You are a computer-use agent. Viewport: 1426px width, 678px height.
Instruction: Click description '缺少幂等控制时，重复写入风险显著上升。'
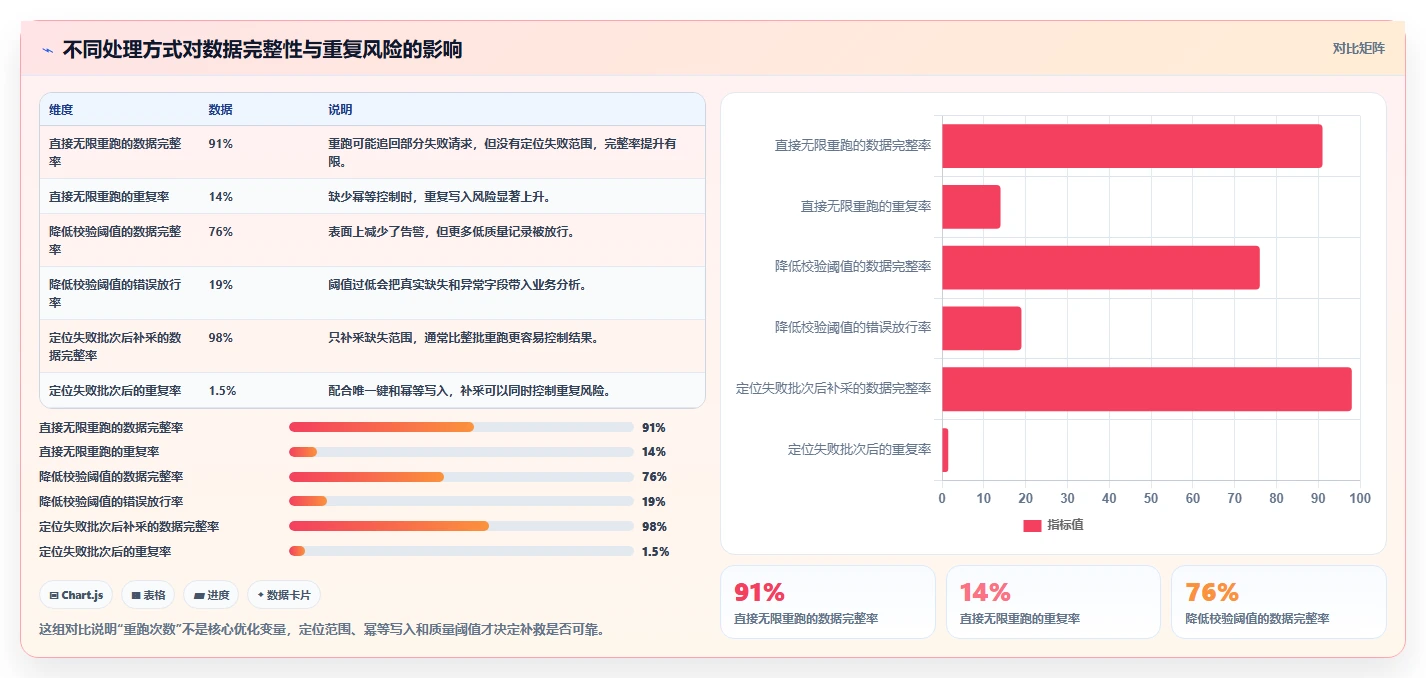coord(439,197)
